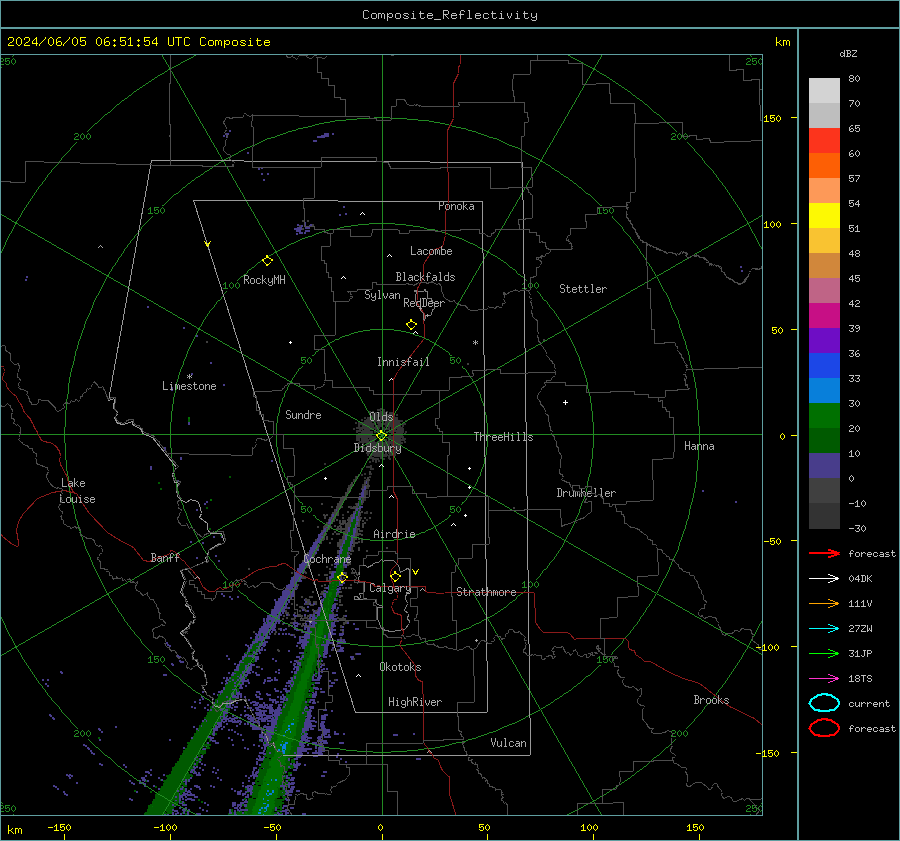900x841 pixels.
Task: Click the Ponoka label on the map
Action: (456, 206)
